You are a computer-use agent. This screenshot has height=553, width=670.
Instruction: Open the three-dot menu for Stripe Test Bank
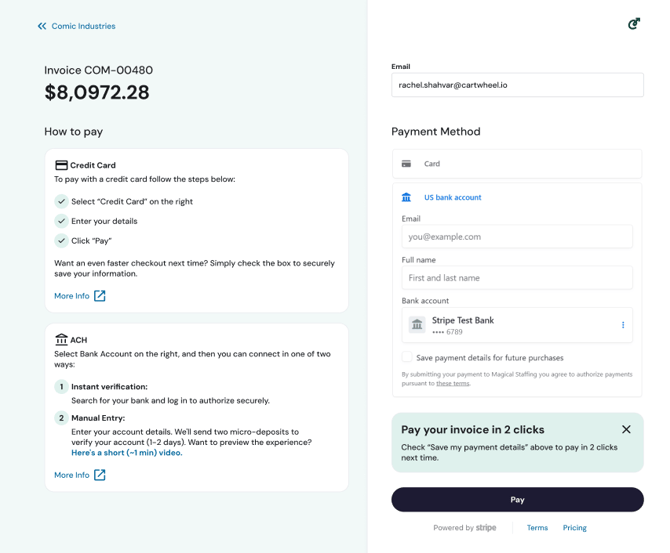pyautogui.click(x=623, y=325)
